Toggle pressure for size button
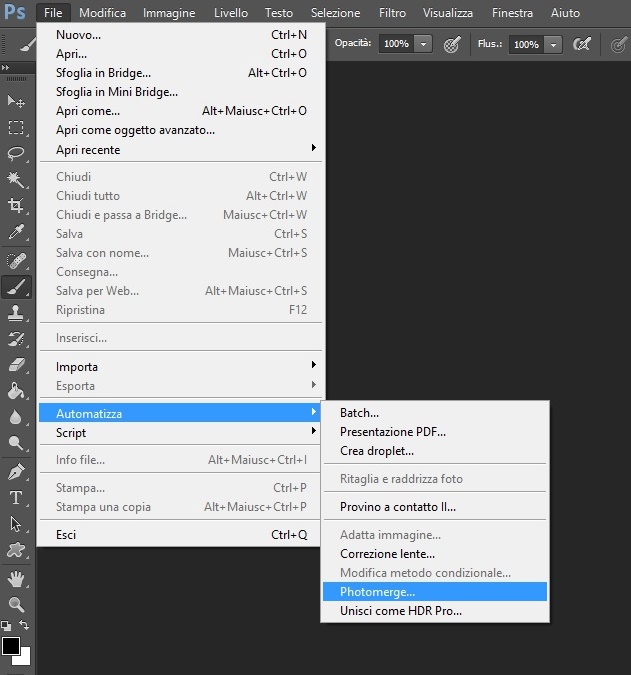 [619, 44]
